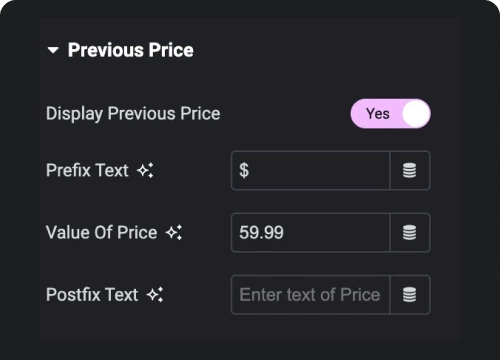
Task: Click AI sparkle icon beside Value Of Price
Action: [x=174, y=233]
